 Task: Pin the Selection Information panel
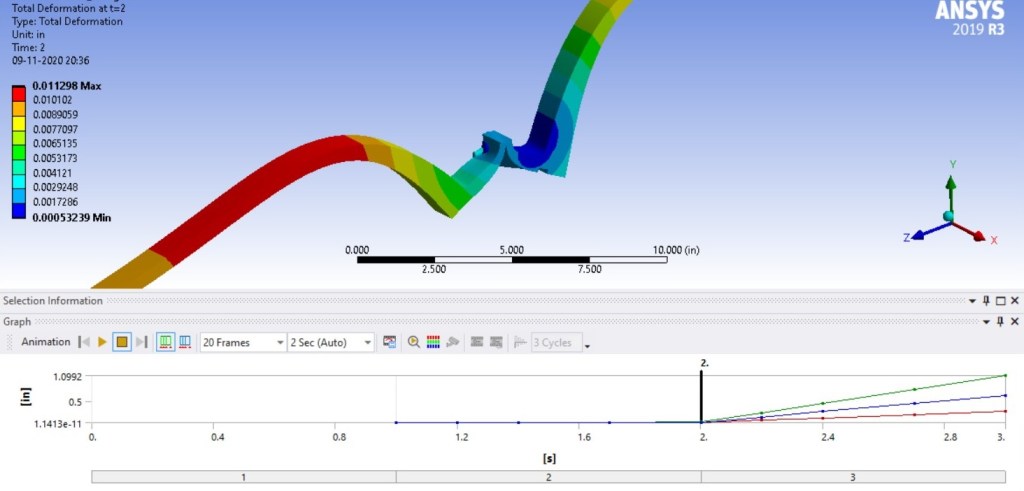click(986, 301)
